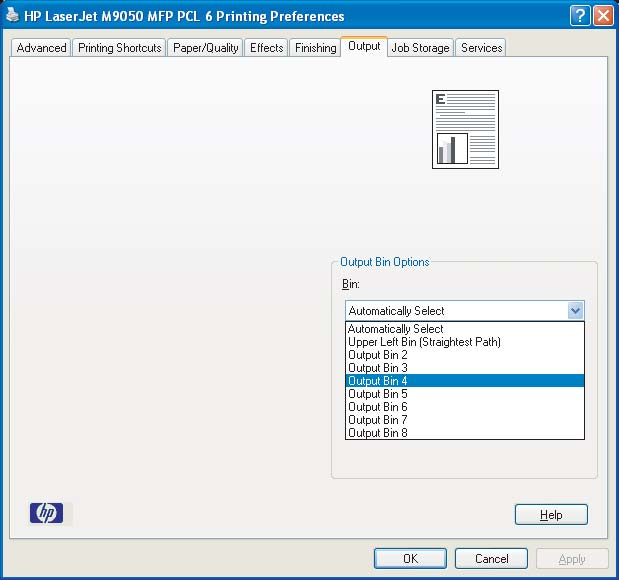This screenshot has width=619, height=580.
Task: Click the Help button
Action: [x=551, y=514]
